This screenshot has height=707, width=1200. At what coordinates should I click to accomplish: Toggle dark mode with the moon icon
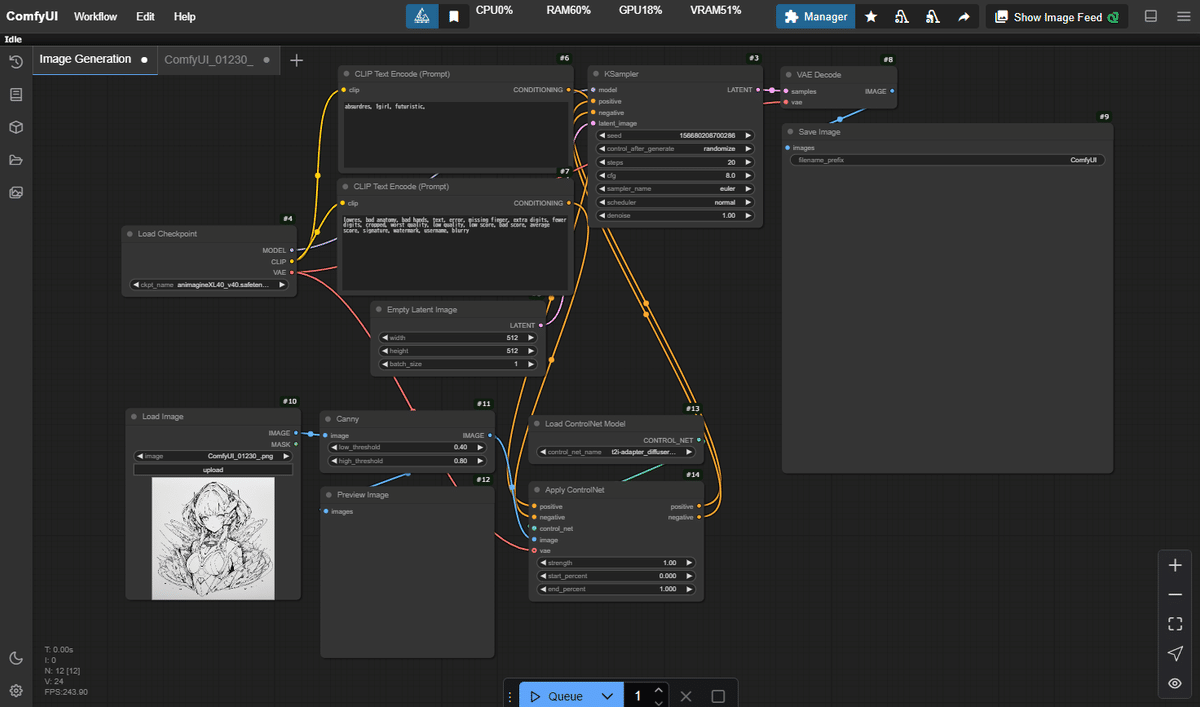(x=16, y=658)
